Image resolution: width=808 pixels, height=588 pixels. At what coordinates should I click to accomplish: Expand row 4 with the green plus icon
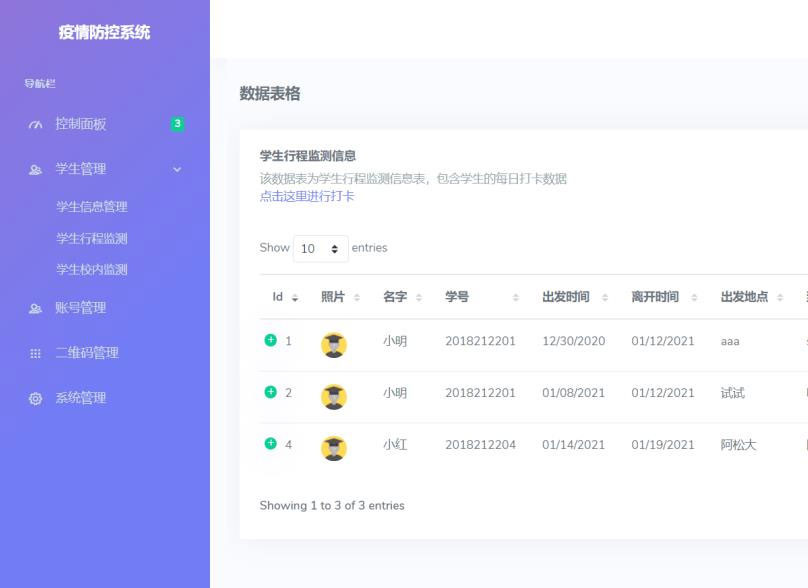click(271, 444)
